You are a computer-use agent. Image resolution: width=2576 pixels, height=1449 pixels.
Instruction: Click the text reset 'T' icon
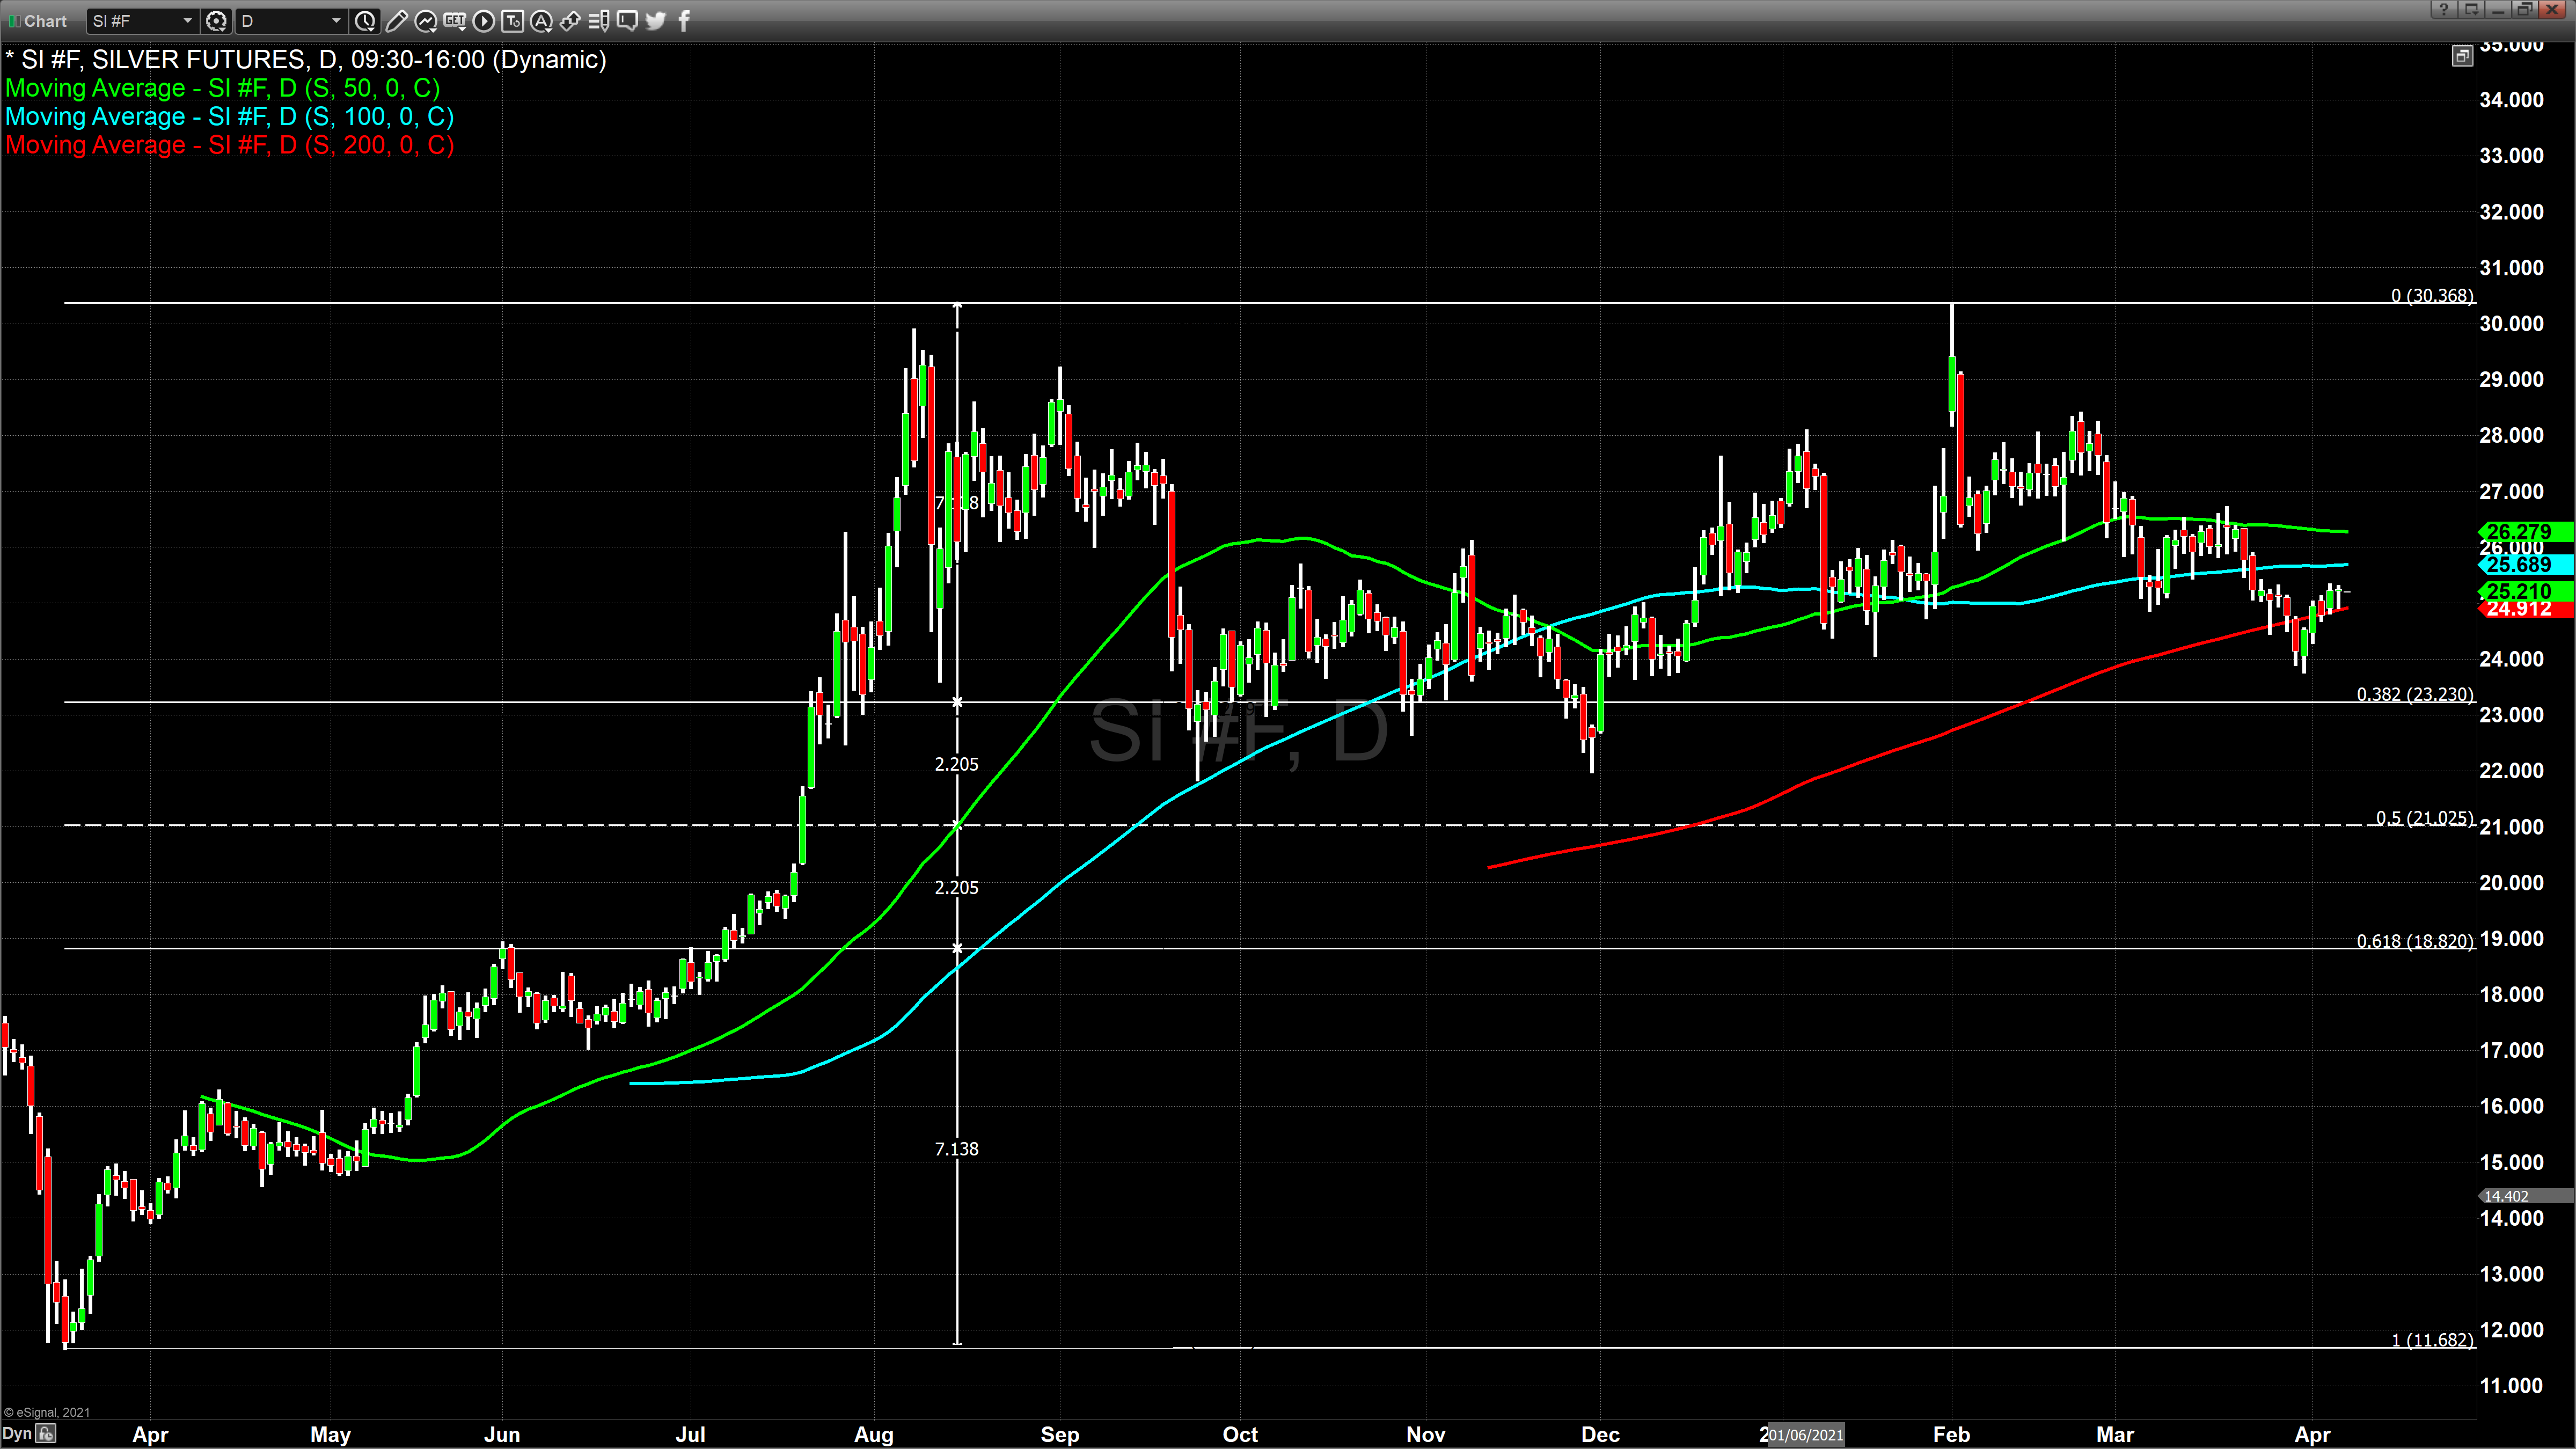coord(512,20)
